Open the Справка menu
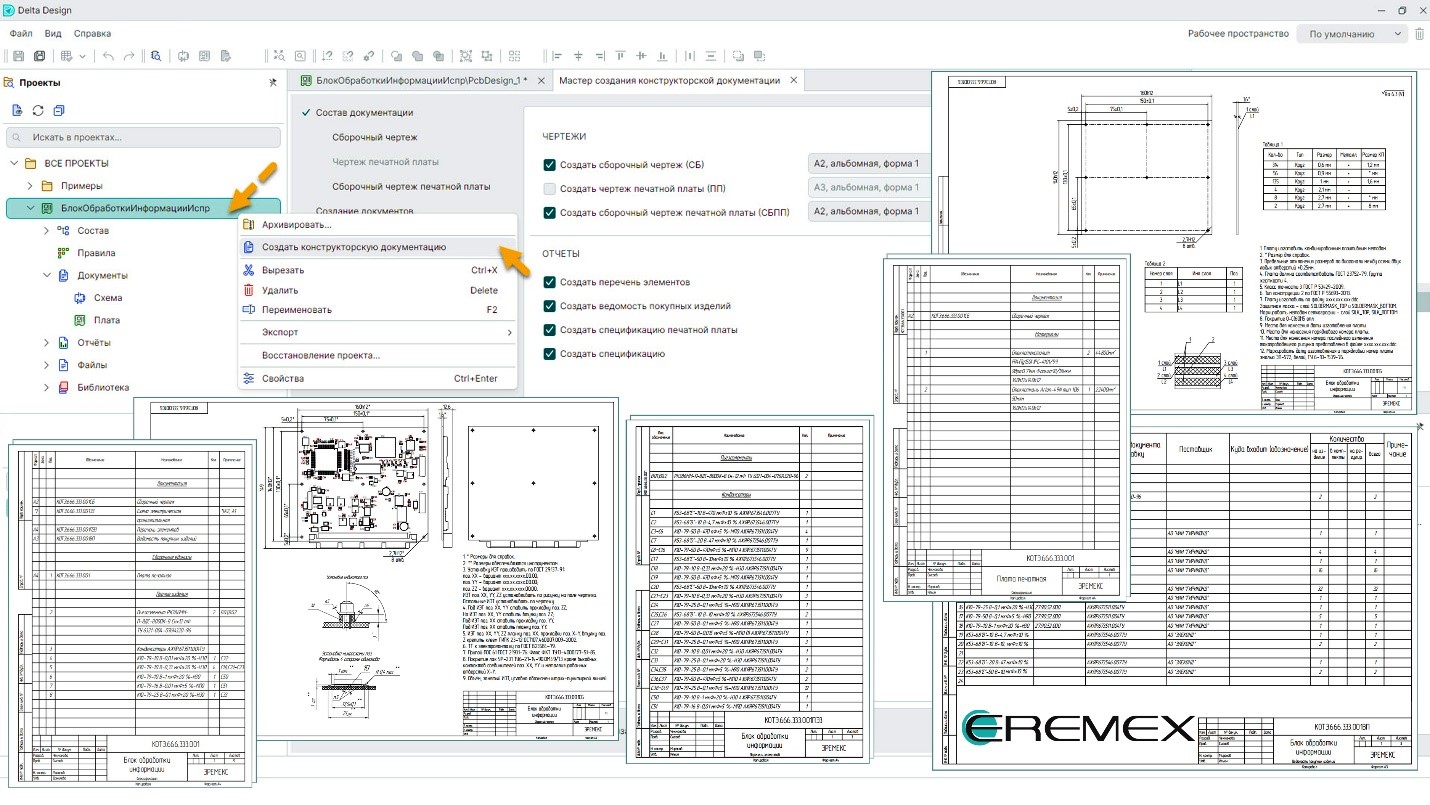 tap(93, 33)
